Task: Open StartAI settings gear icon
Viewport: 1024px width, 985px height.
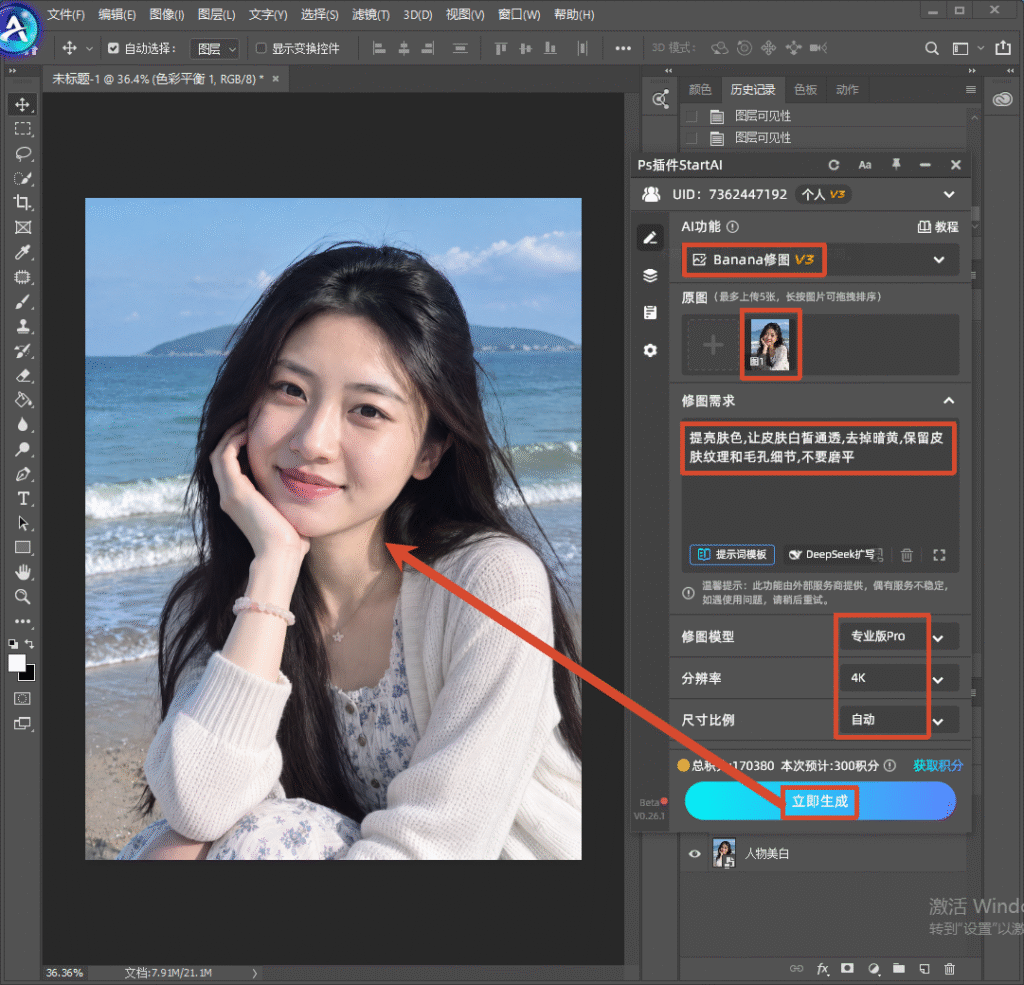Action: click(650, 351)
